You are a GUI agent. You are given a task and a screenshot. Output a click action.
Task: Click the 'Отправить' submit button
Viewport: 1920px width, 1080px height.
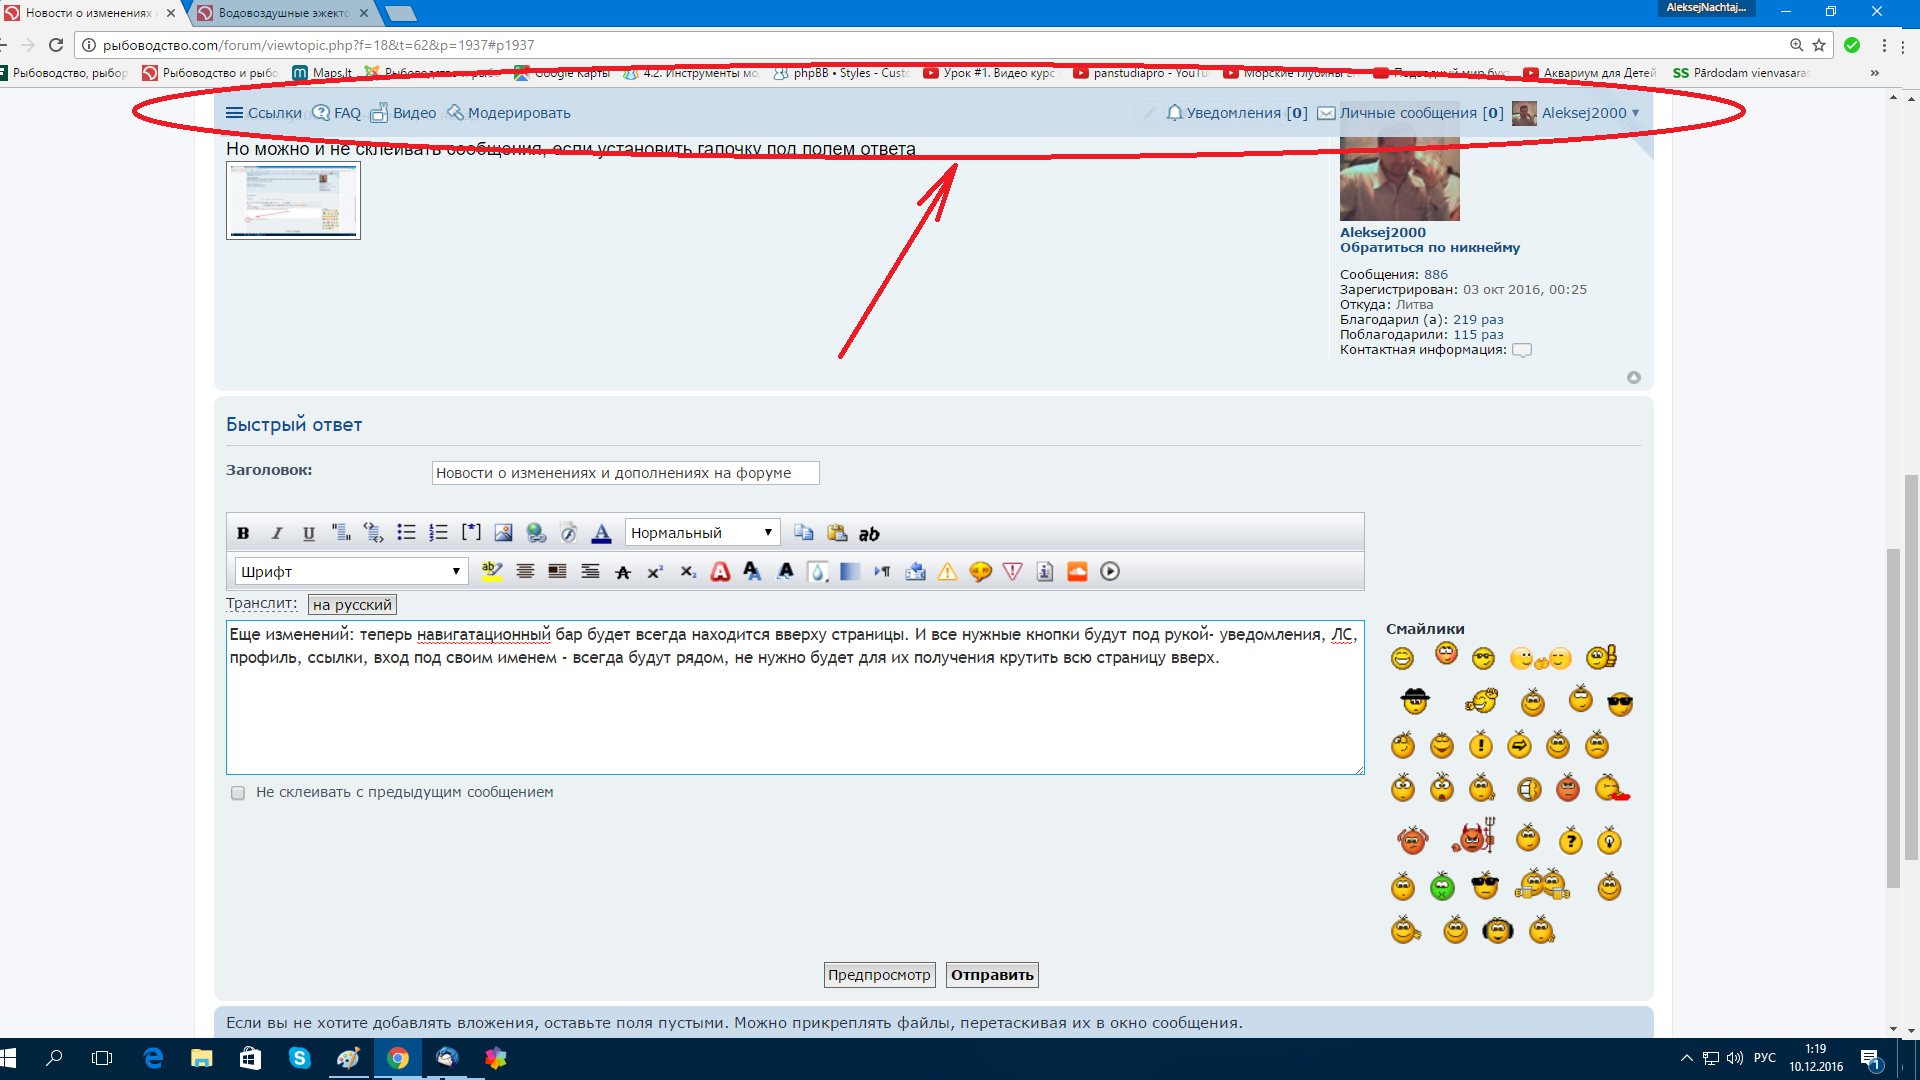coord(992,975)
